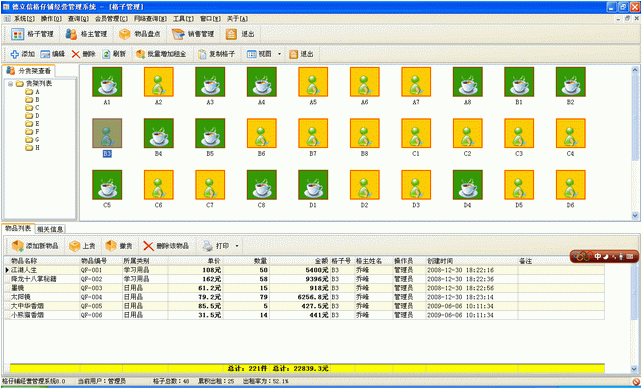Click the 批量增加租金 toolbar button
This screenshot has width=642, height=389.
point(161,54)
